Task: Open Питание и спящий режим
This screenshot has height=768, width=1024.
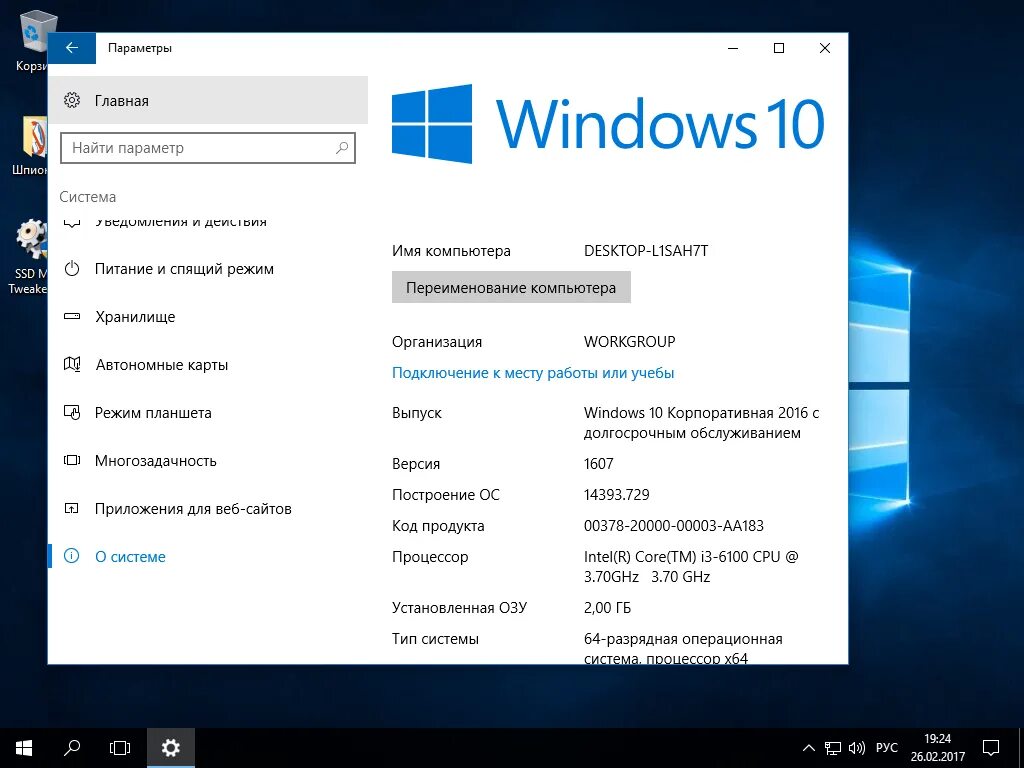Action: point(208,269)
